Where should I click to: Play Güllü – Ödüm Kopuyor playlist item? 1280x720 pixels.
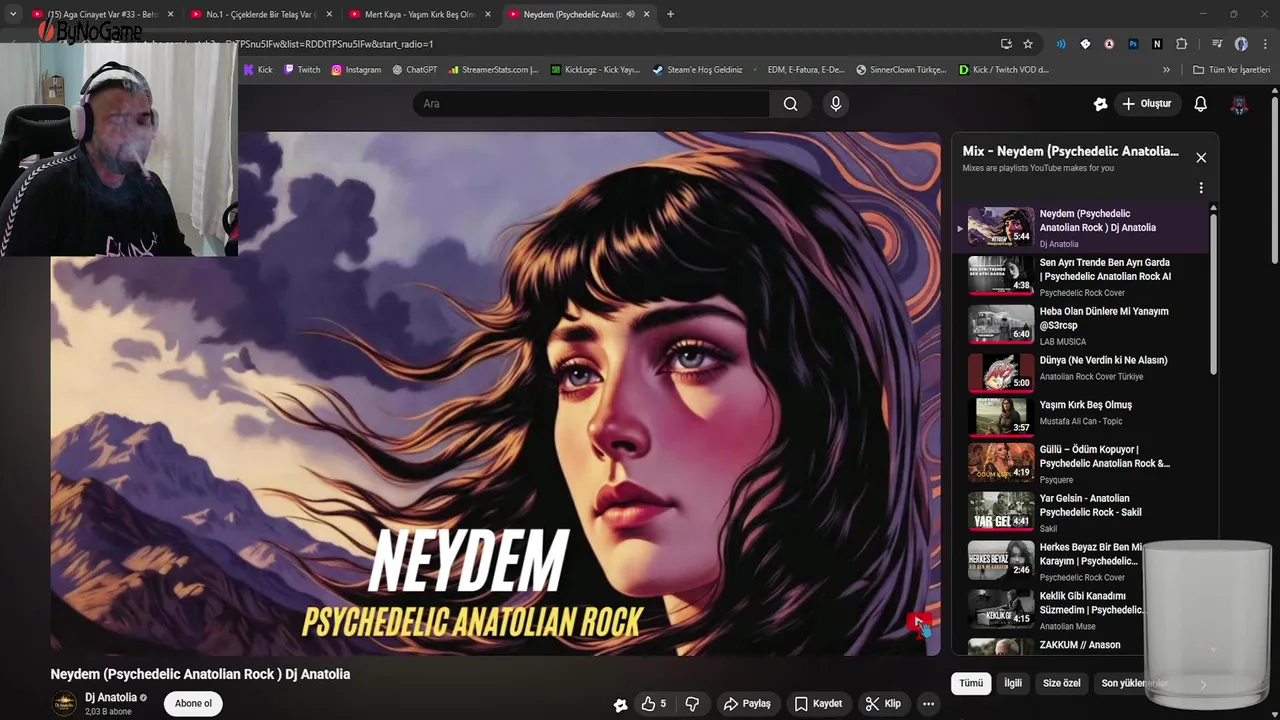click(x=1083, y=464)
